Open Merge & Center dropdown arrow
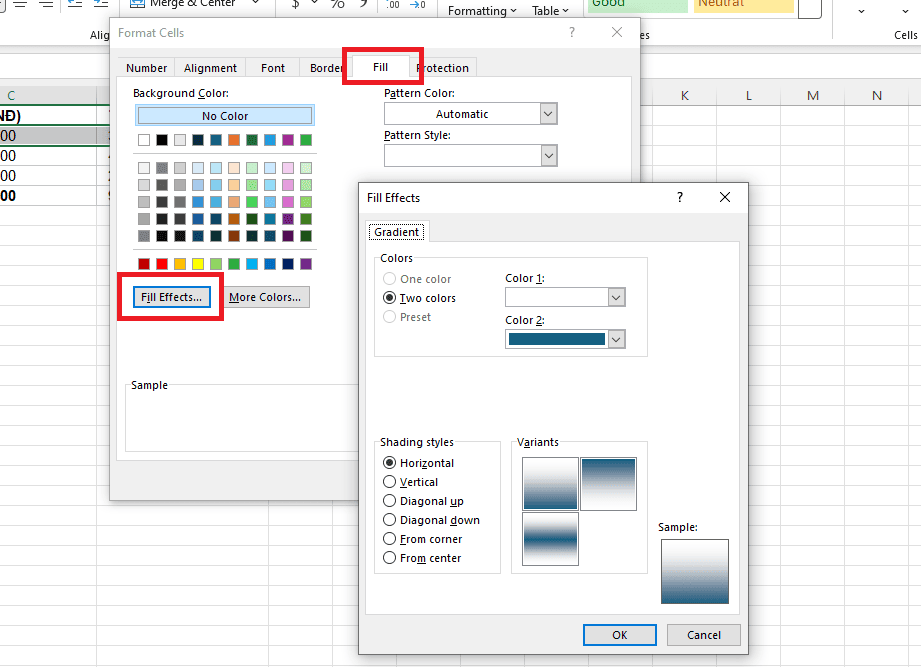 click(x=255, y=3)
